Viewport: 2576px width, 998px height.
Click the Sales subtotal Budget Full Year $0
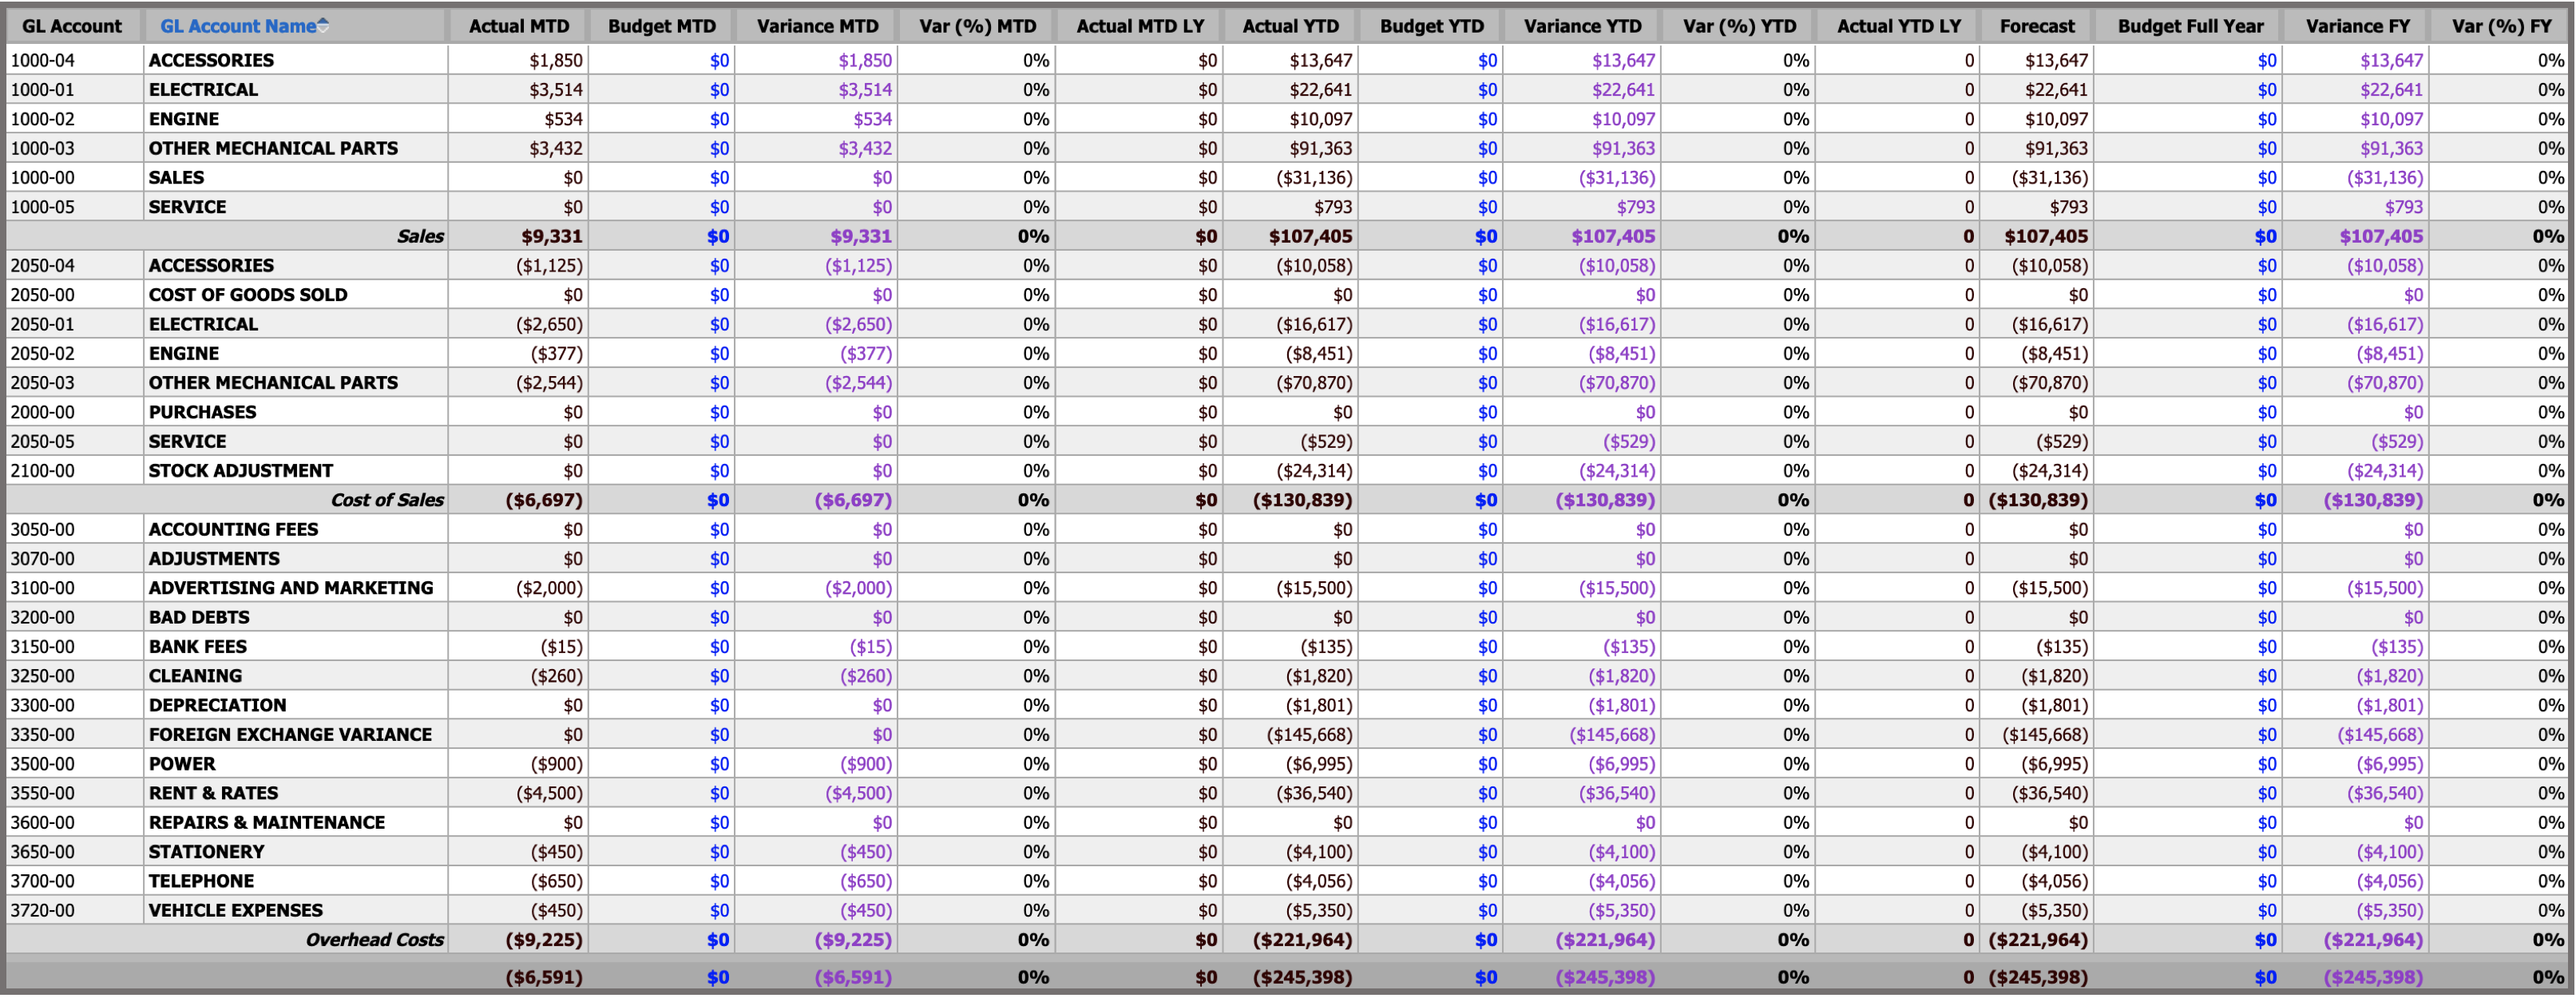pyautogui.click(x=2265, y=237)
